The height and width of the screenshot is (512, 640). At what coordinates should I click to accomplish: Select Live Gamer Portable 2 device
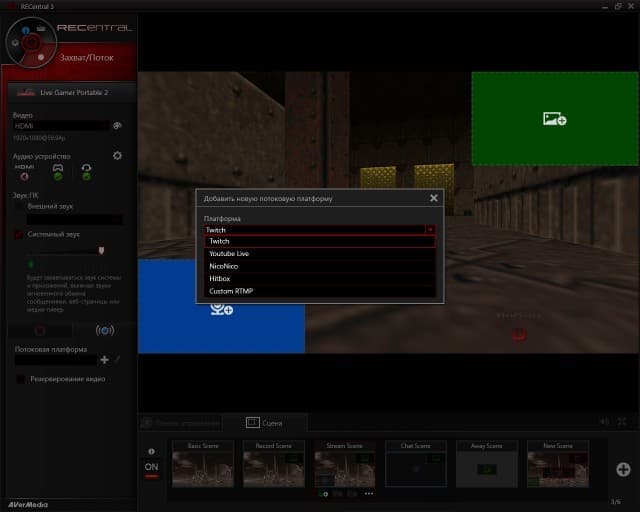click(72, 93)
